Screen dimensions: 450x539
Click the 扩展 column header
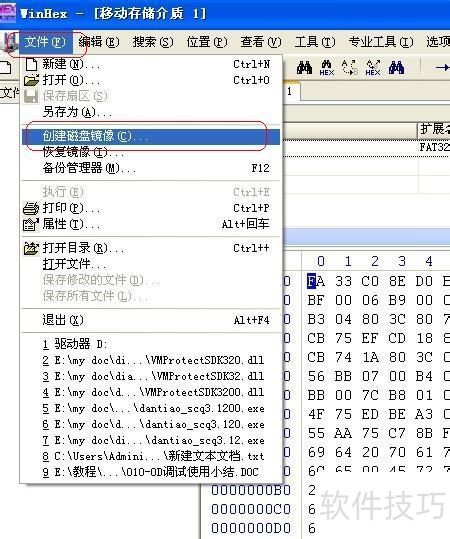434,130
